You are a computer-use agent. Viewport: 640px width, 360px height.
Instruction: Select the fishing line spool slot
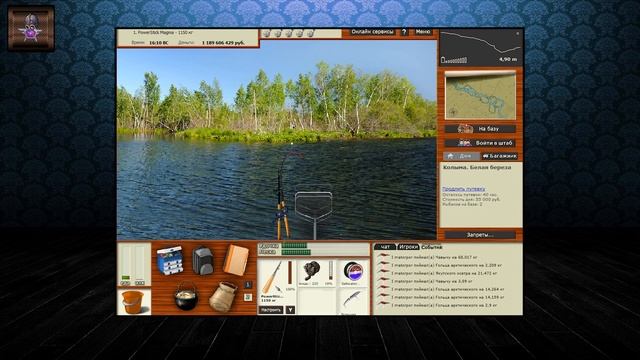click(x=353, y=273)
